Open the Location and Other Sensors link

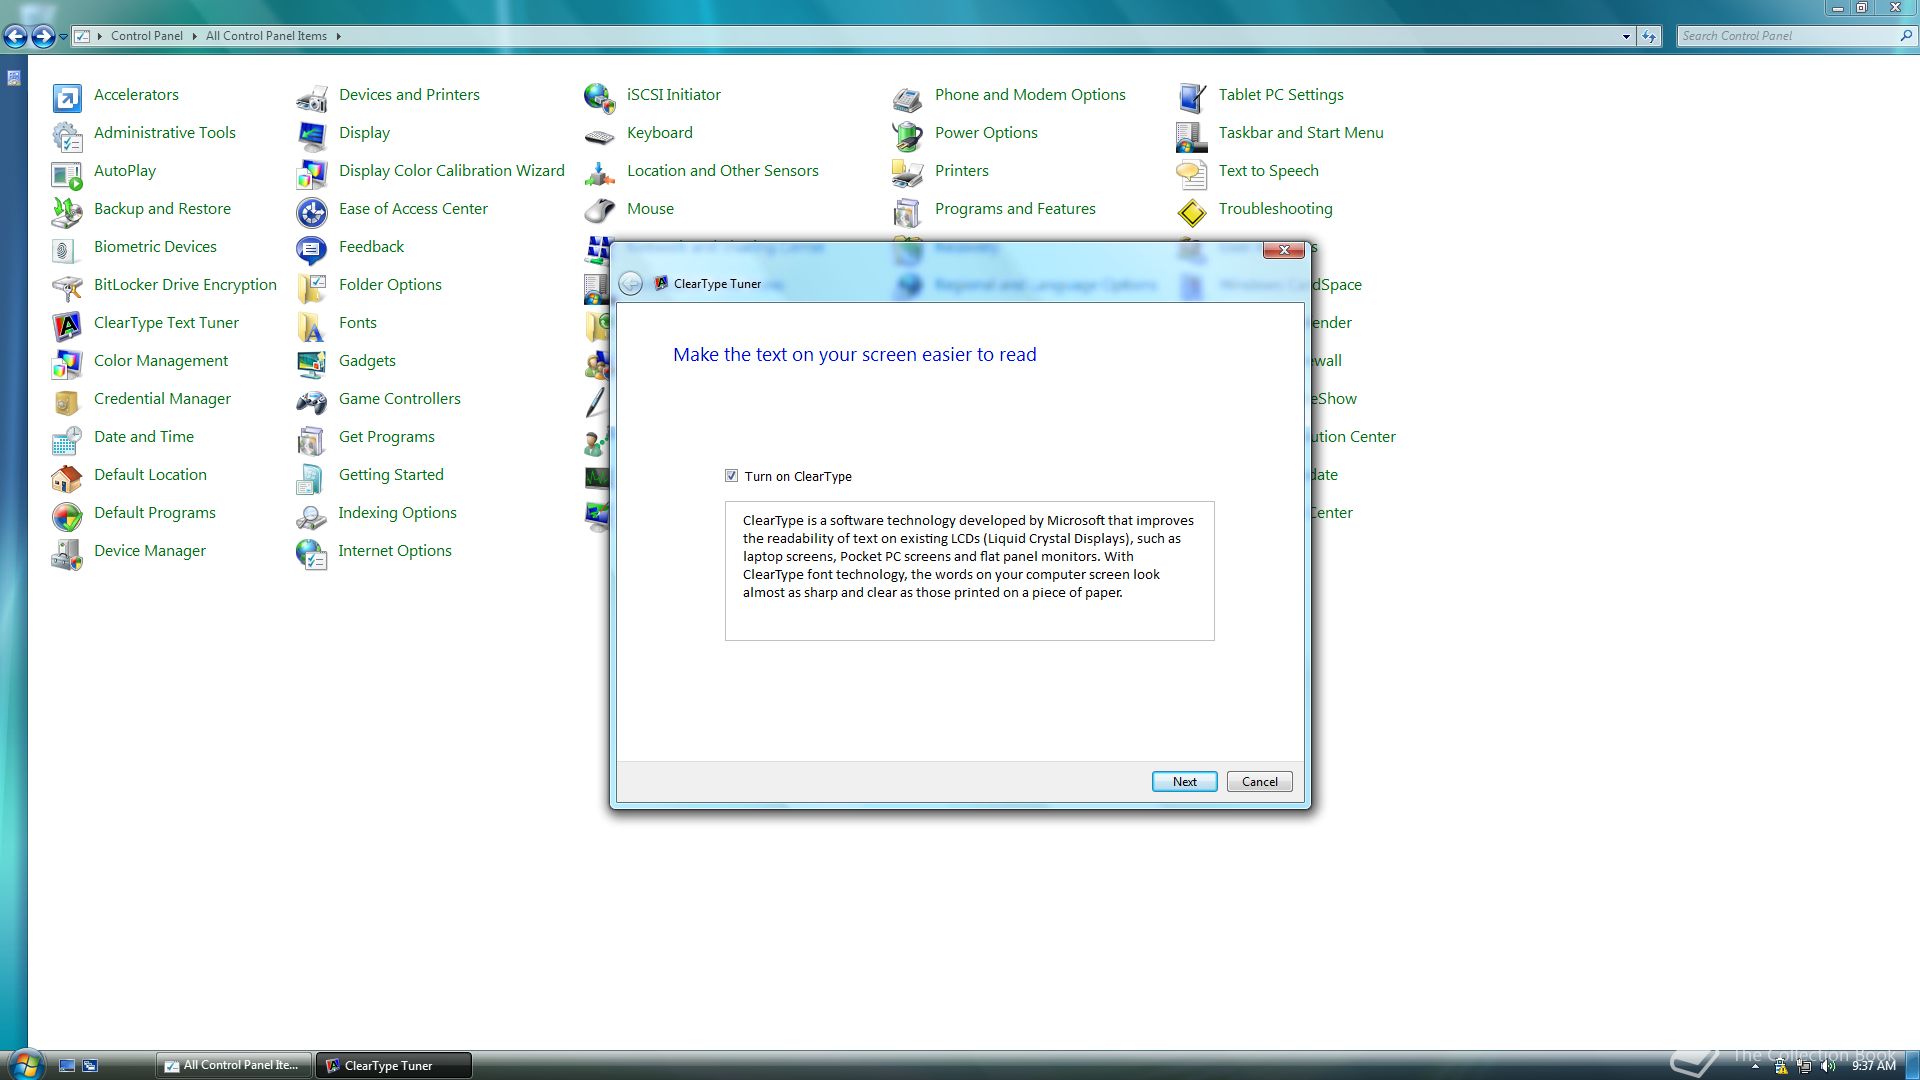722,170
